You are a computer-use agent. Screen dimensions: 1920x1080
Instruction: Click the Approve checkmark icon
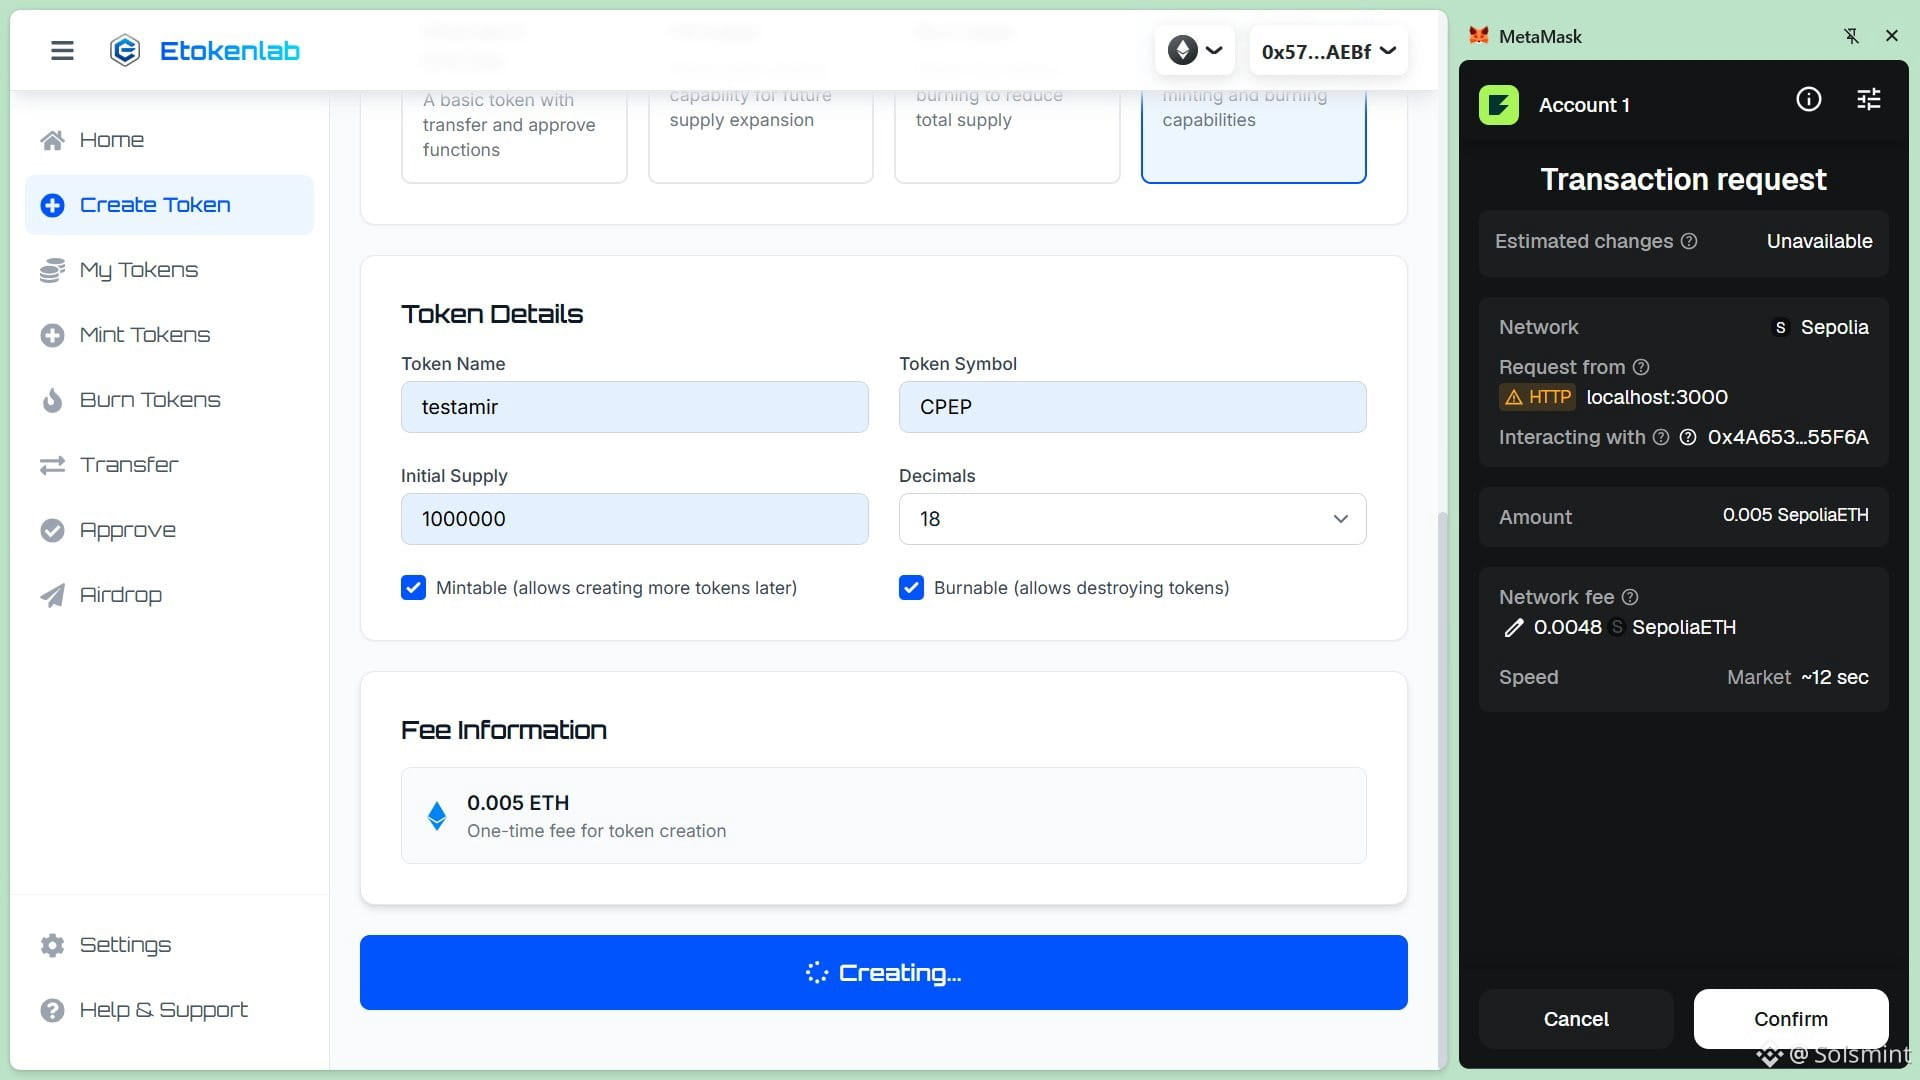click(x=52, y=530)
